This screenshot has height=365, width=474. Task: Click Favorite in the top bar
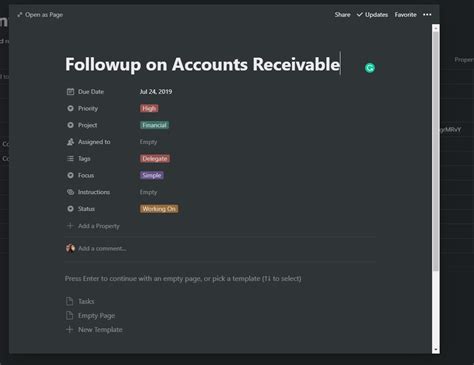coord(405,15)
